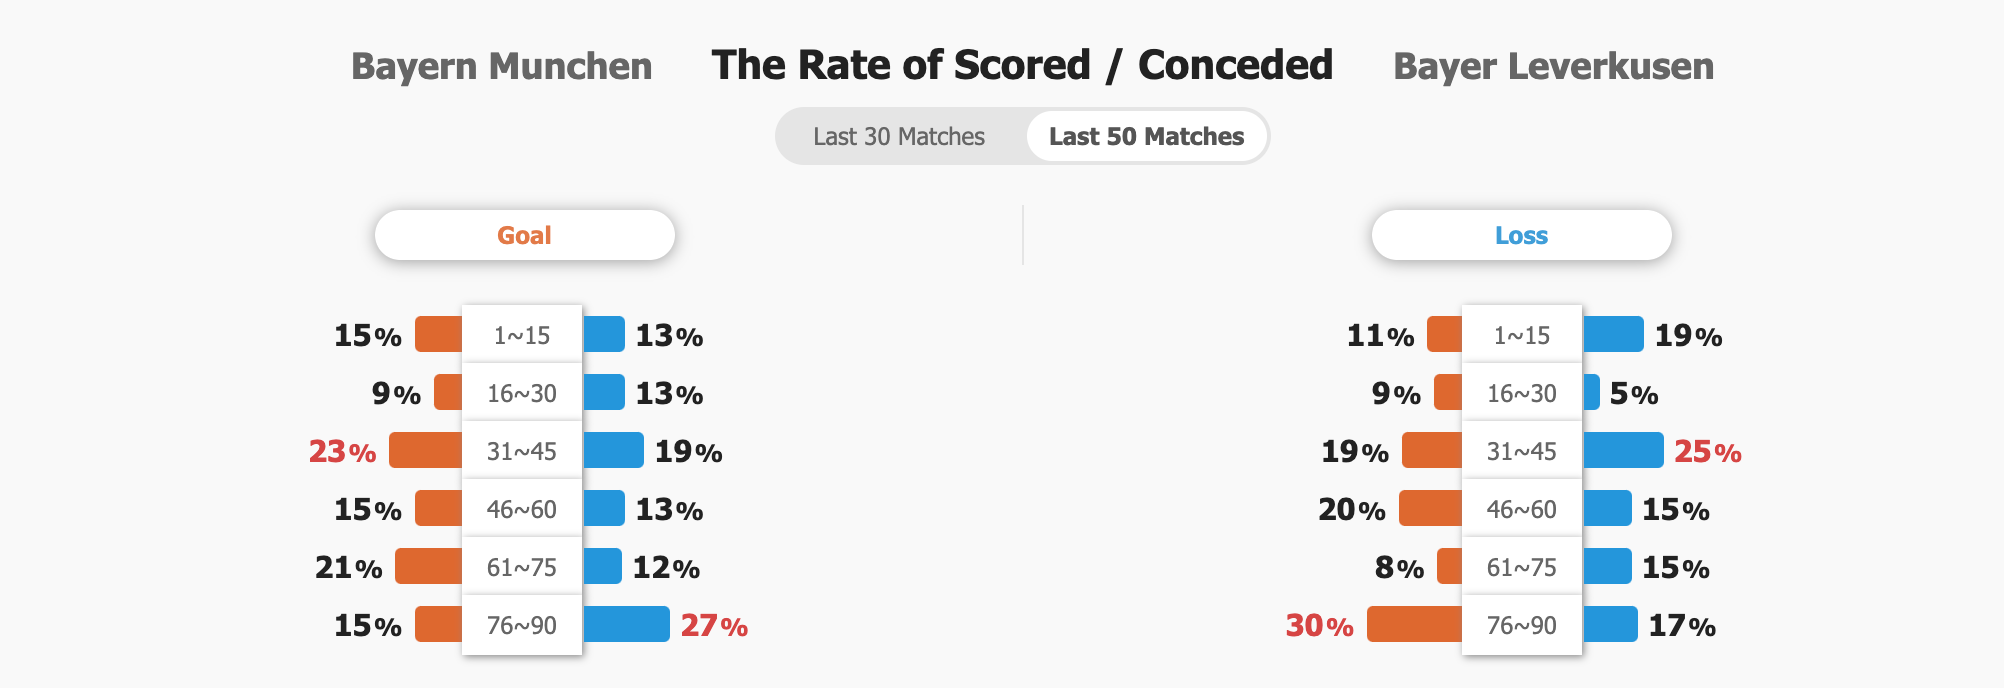Image resolution: width=2004 pixels, height=688 pixels.
Task: Click orange bar next to 30% Loss
Action: pyautogui.click(x=1414, y=624)
